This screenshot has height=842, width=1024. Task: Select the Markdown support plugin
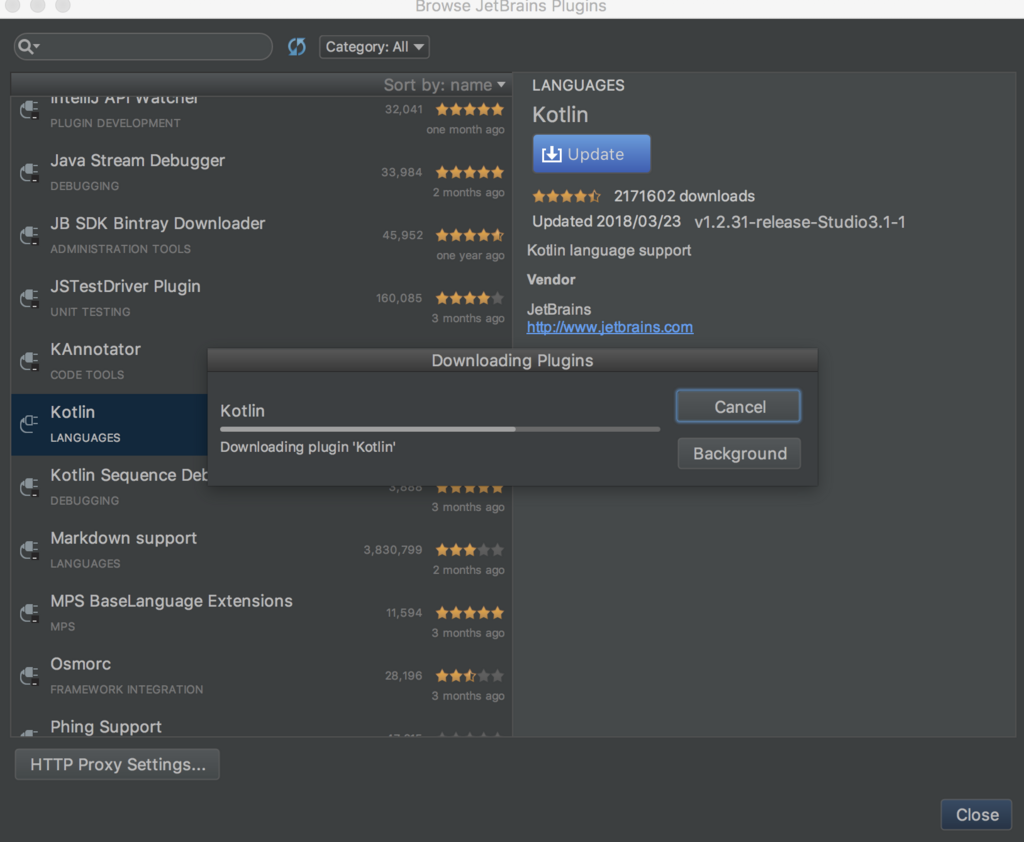261,551
